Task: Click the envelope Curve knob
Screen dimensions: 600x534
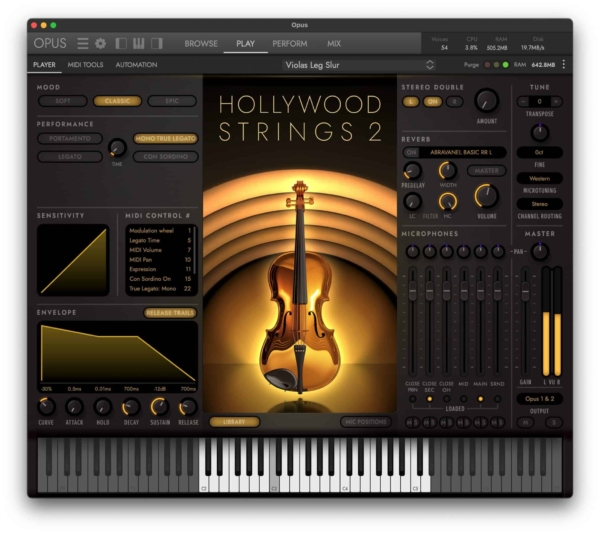Action: coord(46,407)
